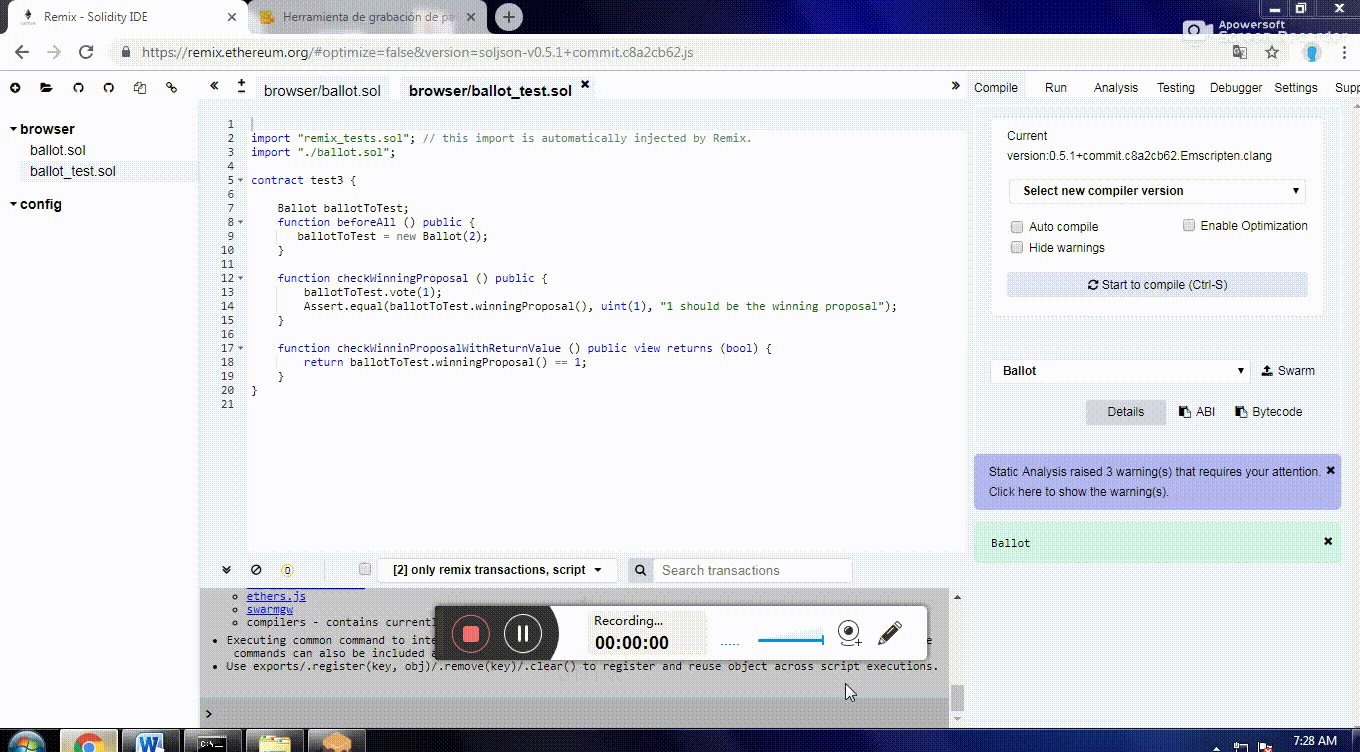
Task: Open the Debugger tab
Action: (x=1236, y=88)
